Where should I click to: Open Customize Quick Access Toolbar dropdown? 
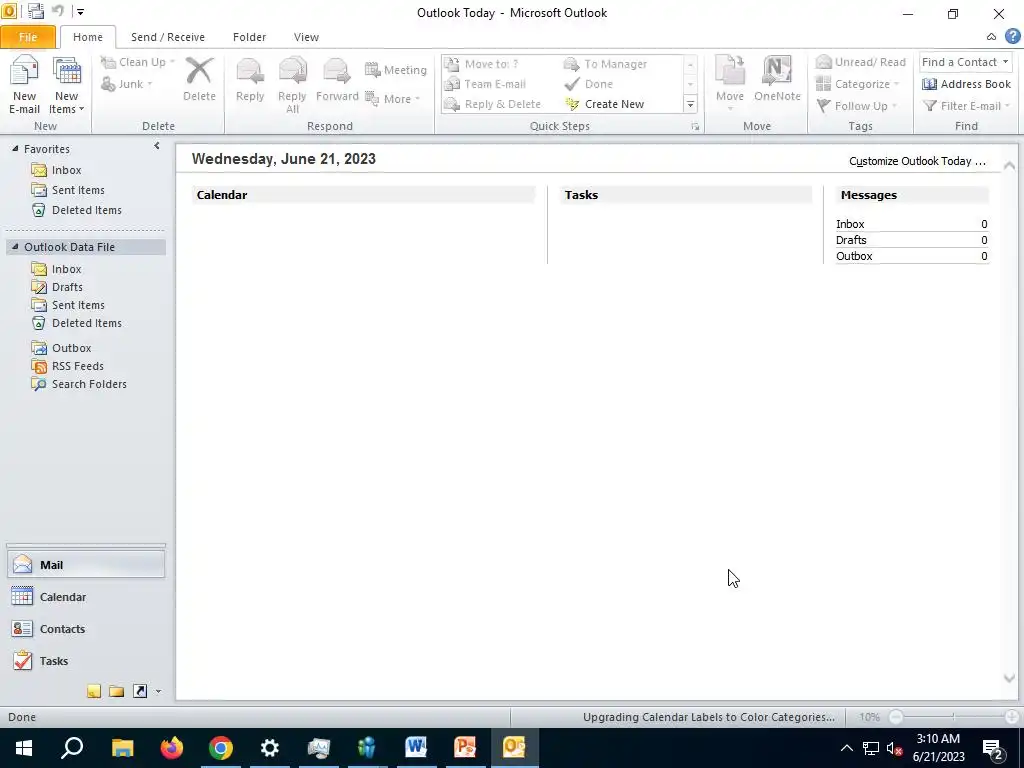[x=80, y=11]
